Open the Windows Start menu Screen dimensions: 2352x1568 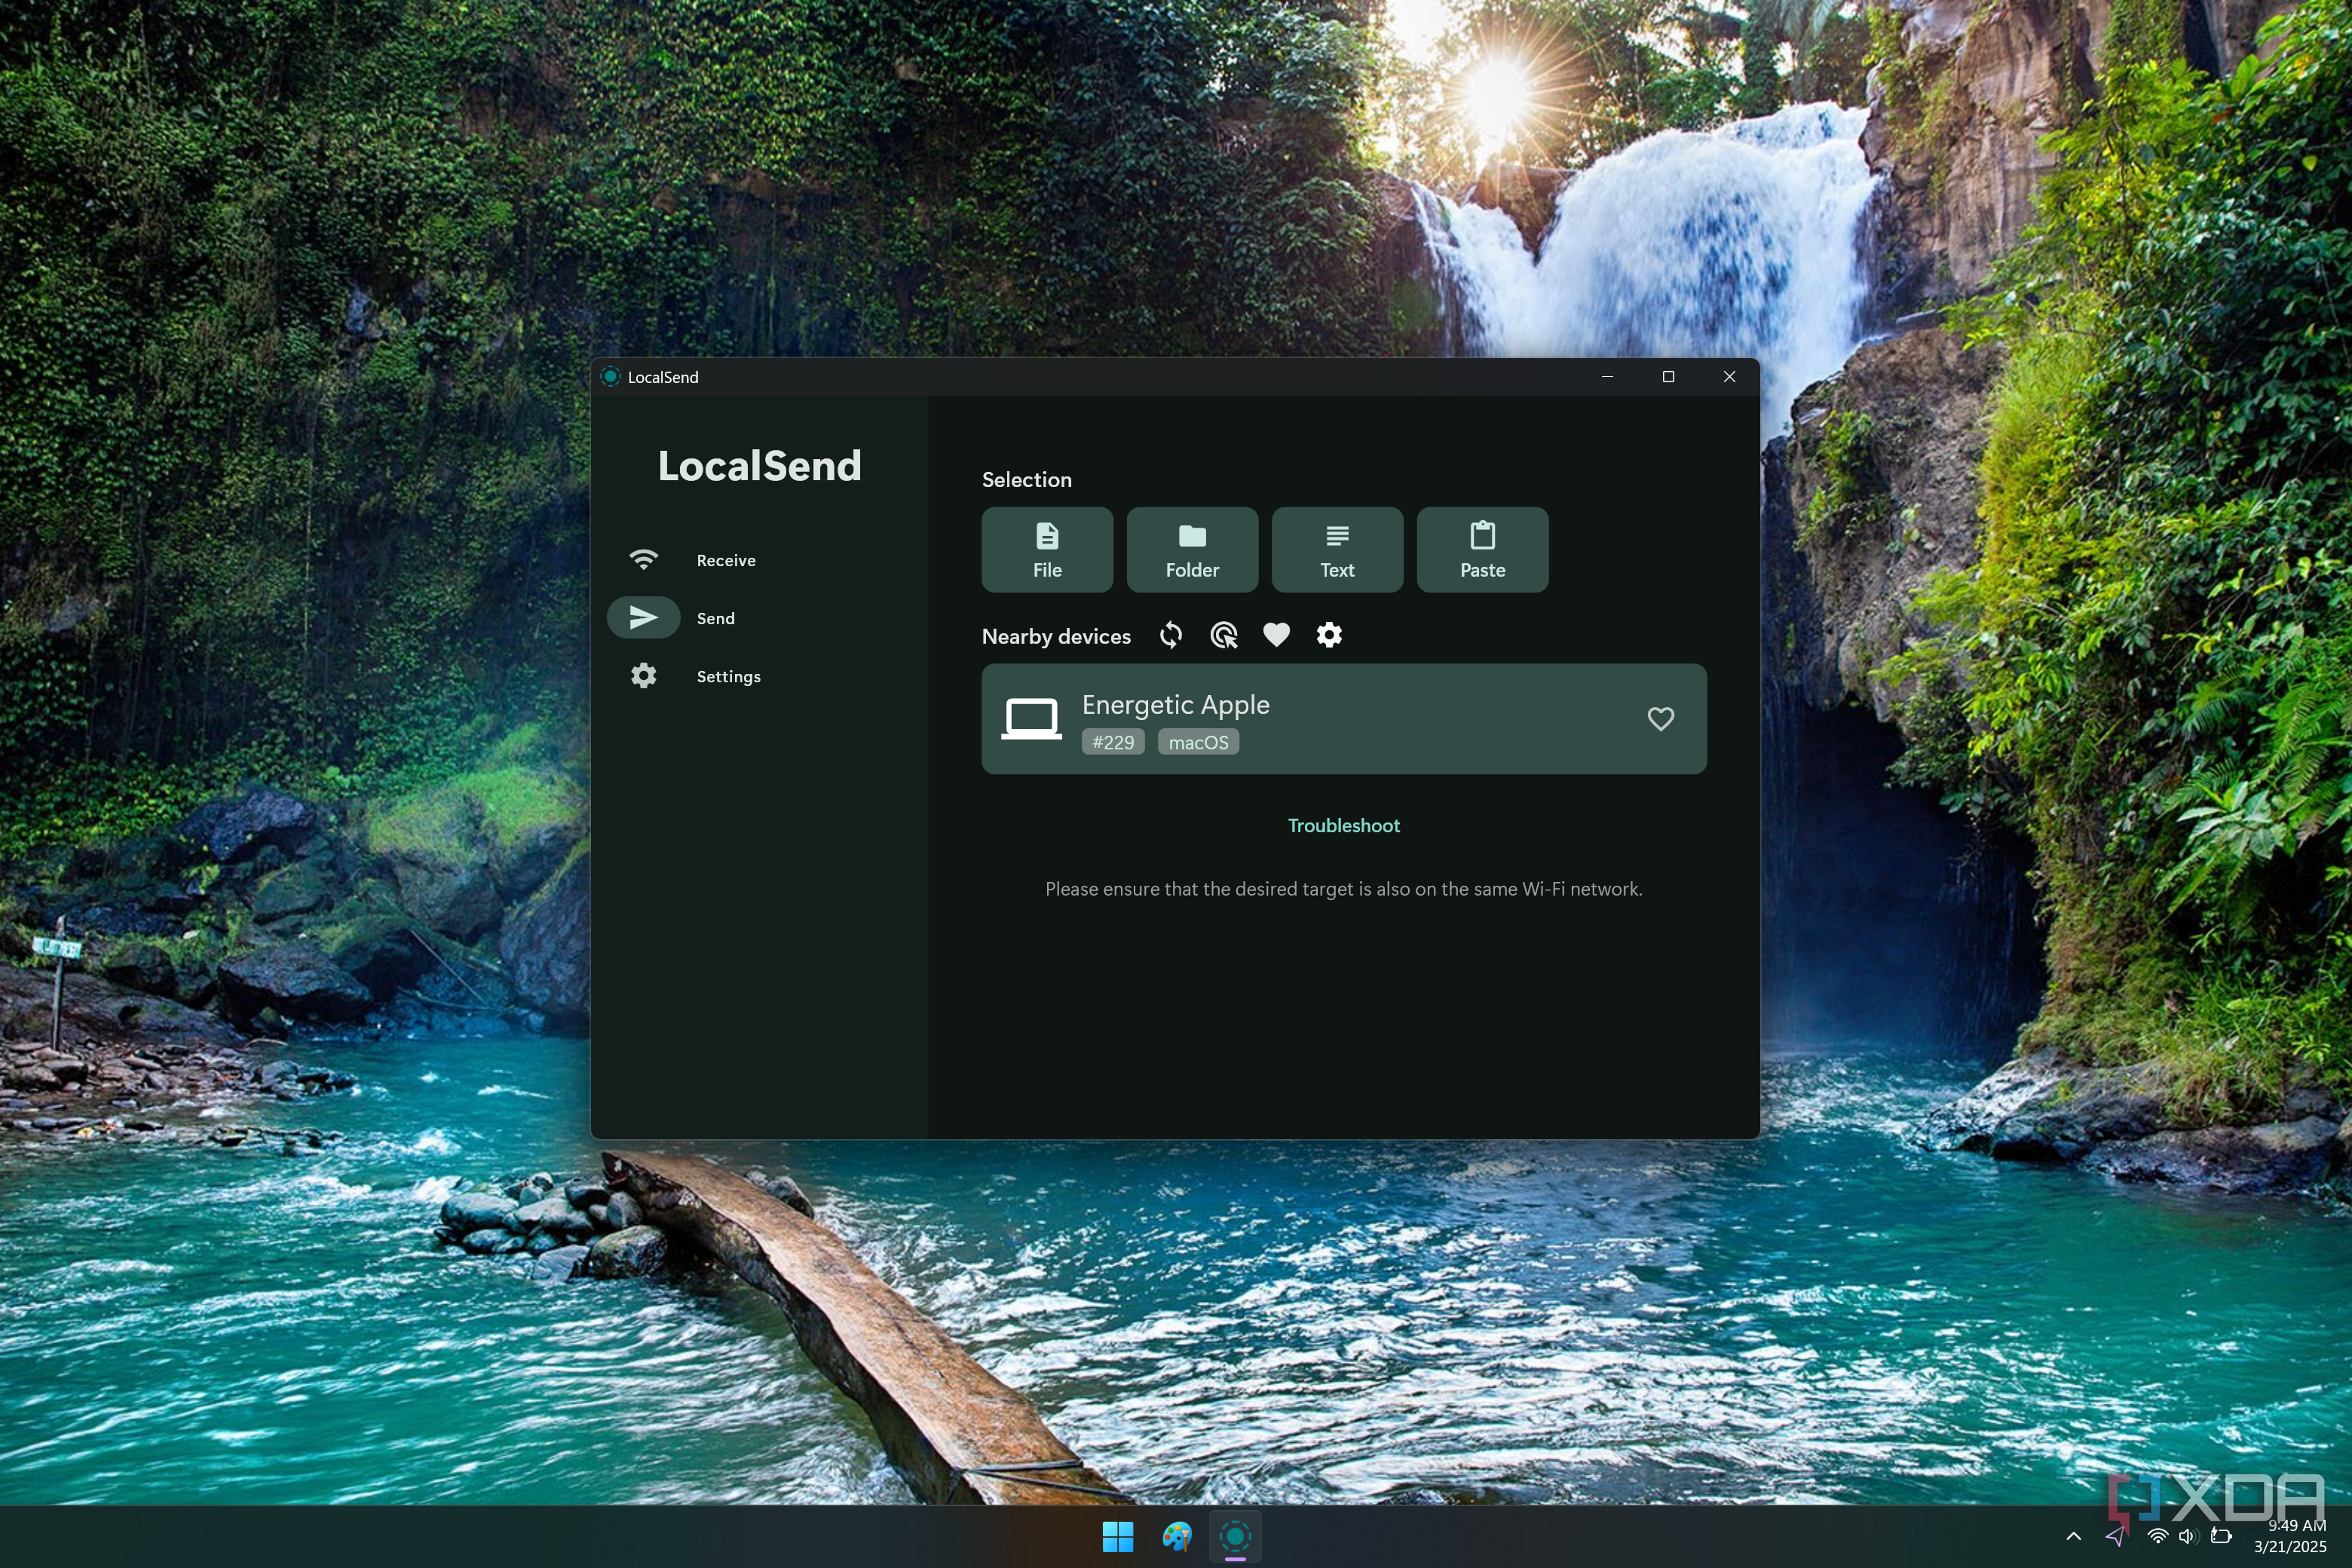1118,1537
